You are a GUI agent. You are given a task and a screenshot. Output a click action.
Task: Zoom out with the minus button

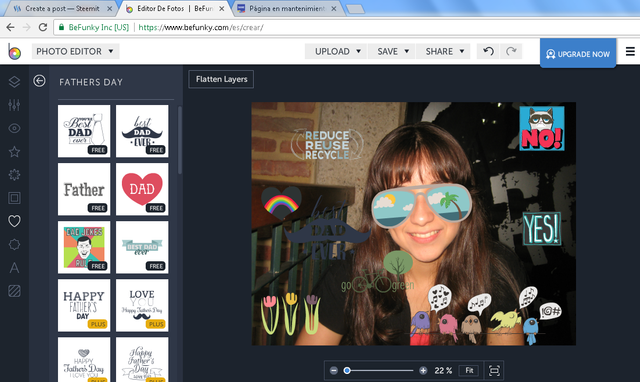coord(334,371)
